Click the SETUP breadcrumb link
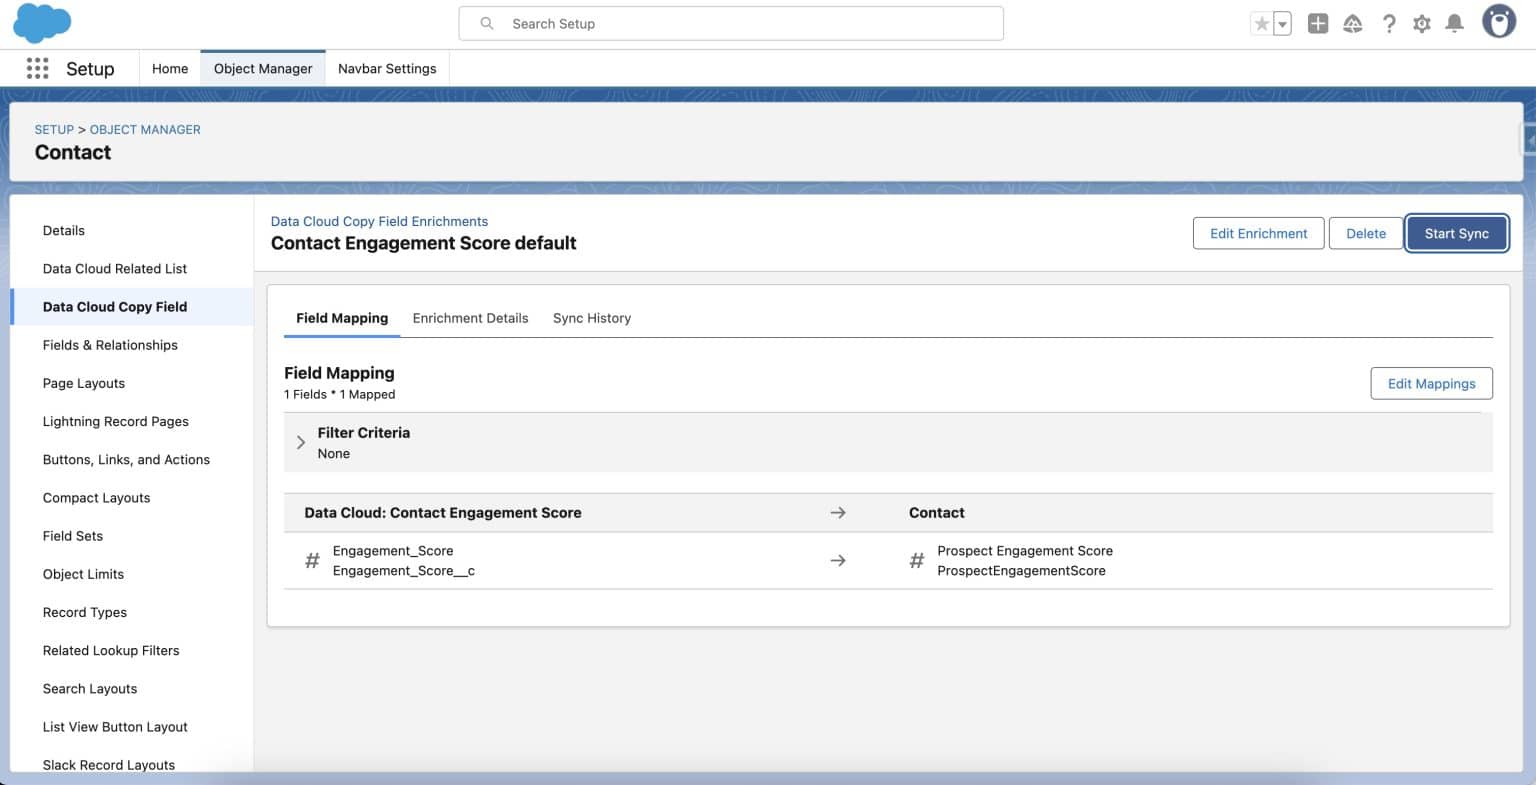 coord(54,129)
